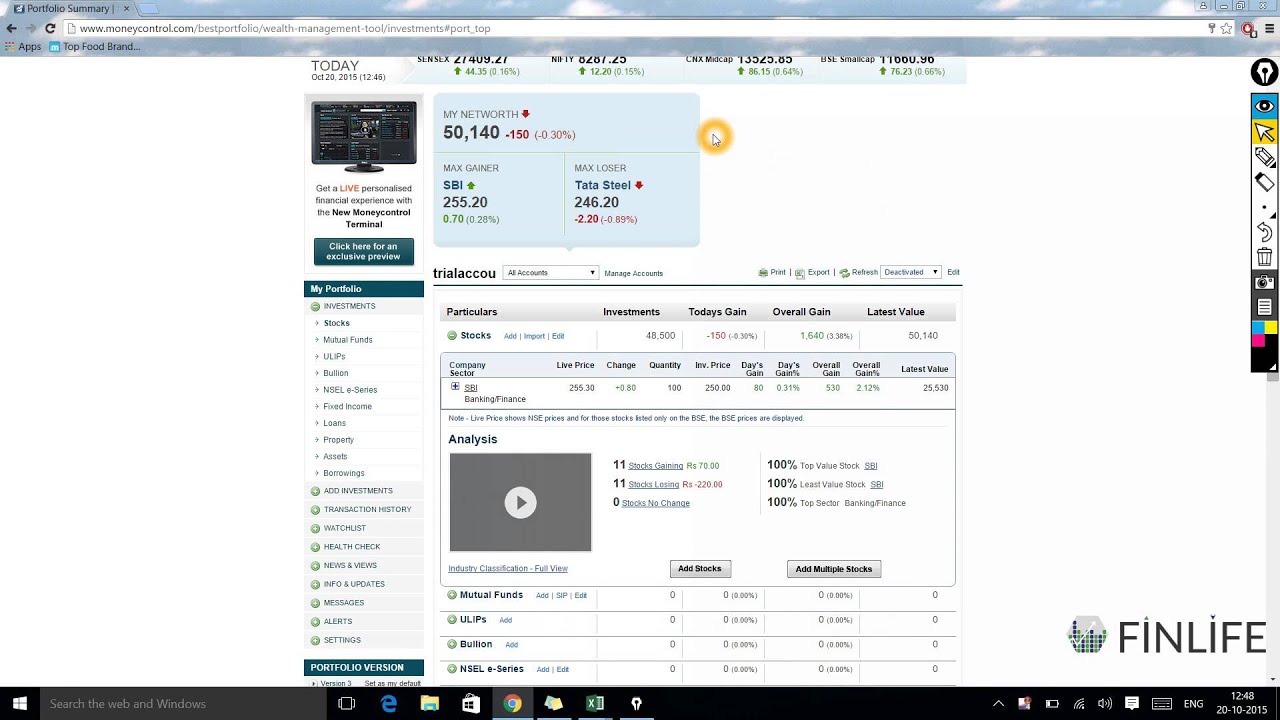The width and height of the screenshot is (1280, 720).
Task: Click the trash clear-all icon
Action: (x=1265, y=258)
